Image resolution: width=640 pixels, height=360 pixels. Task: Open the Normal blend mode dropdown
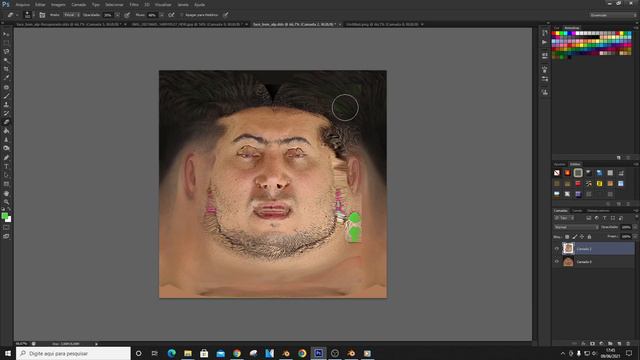click(576, 227)
